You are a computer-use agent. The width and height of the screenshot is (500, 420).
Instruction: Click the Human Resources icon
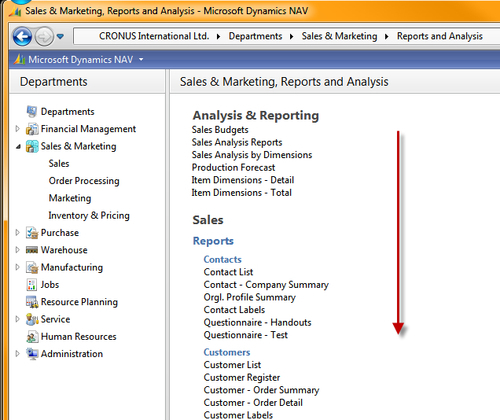pos(32,337)
